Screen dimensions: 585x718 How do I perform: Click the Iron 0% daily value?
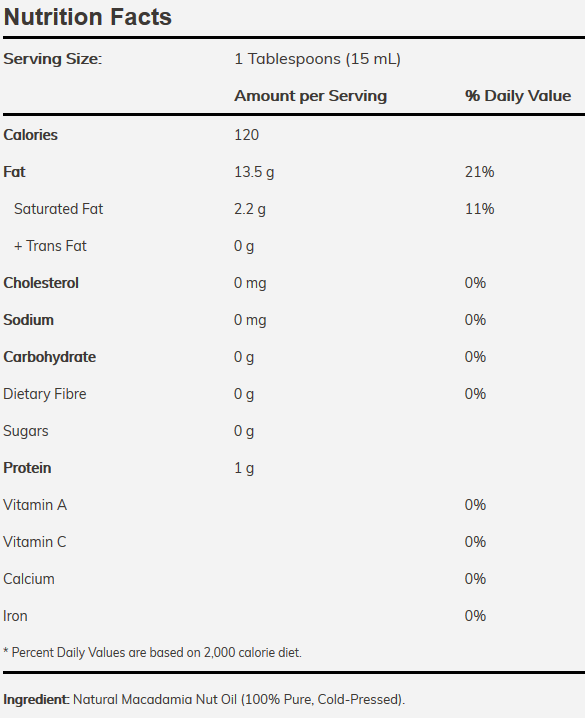(x=475, y=616)
